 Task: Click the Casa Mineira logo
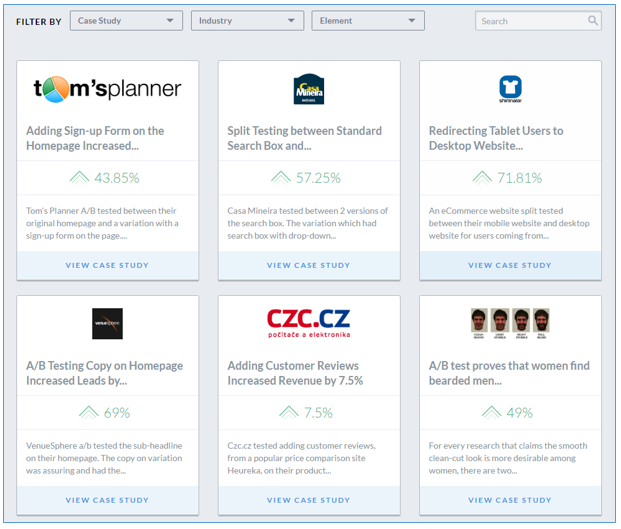tap(308, 89)
